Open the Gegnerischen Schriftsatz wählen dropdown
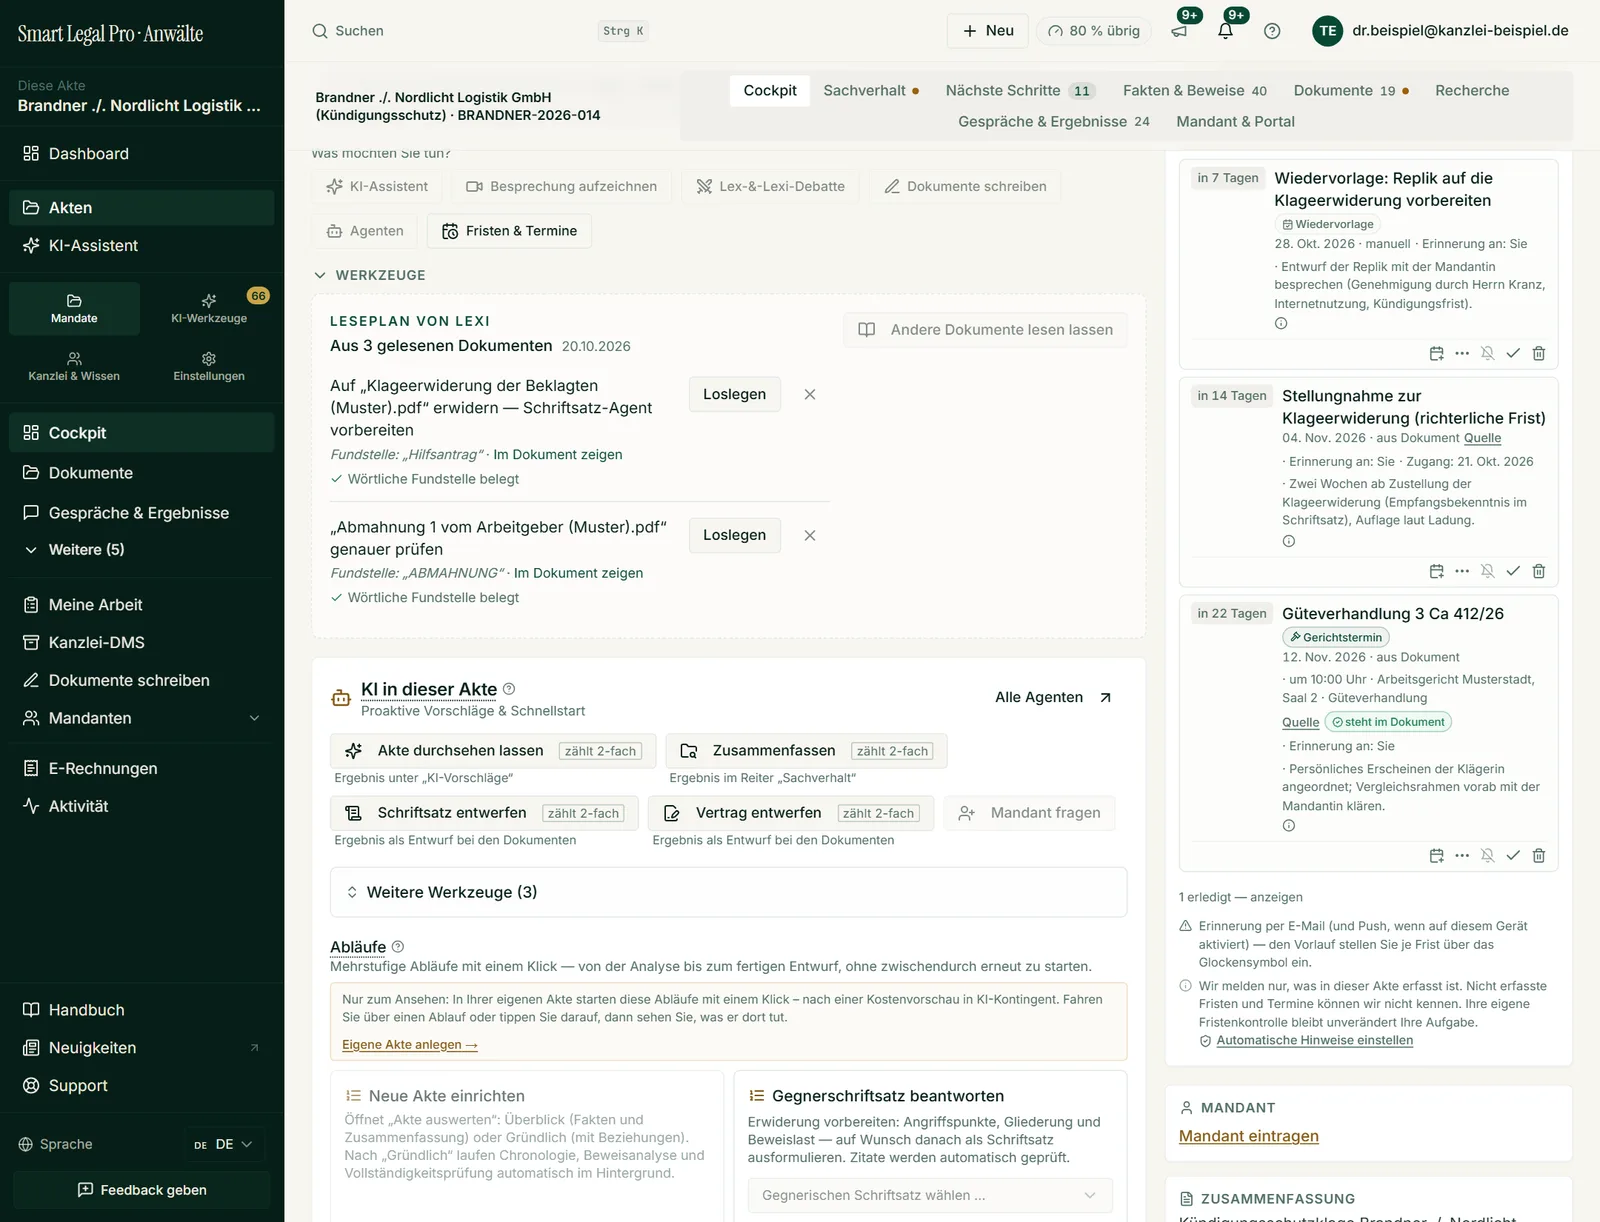Image resolution: width=1600 pixels, height=1222 pixels. tap(929, 1195)
